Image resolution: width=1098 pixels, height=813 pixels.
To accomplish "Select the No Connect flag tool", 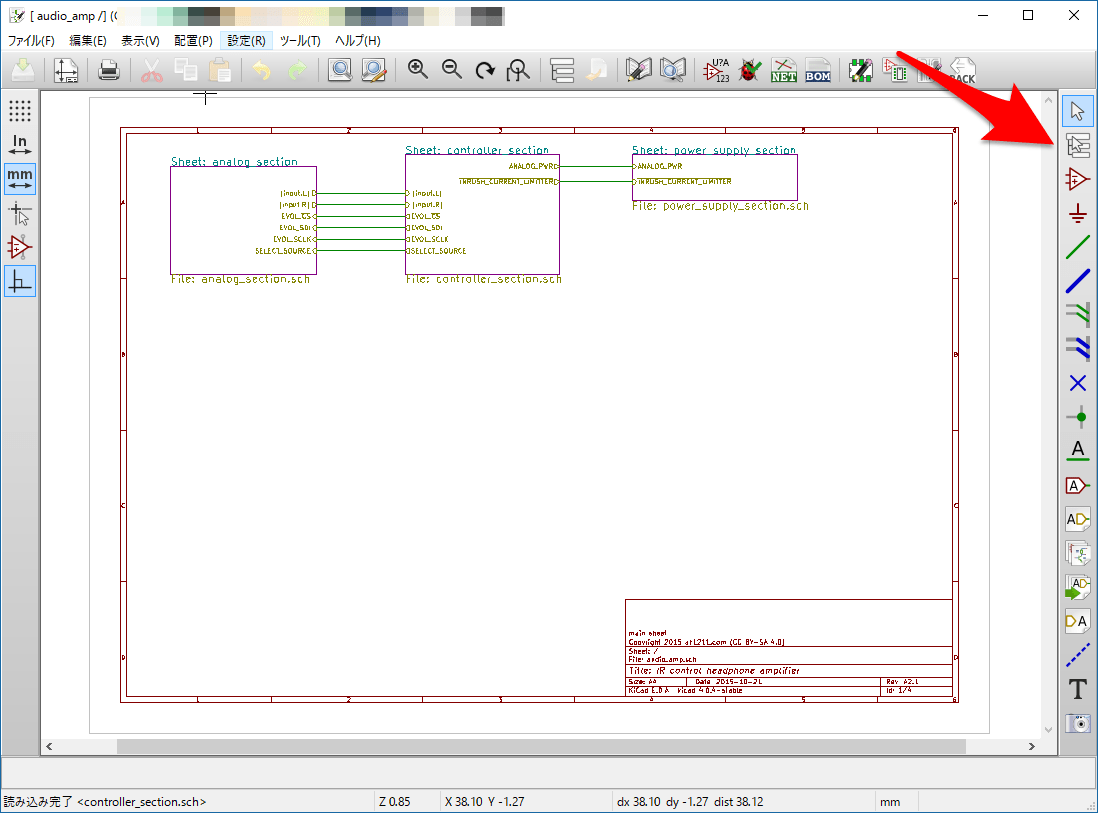I will pyautogui.click(x=1078, y=383).
